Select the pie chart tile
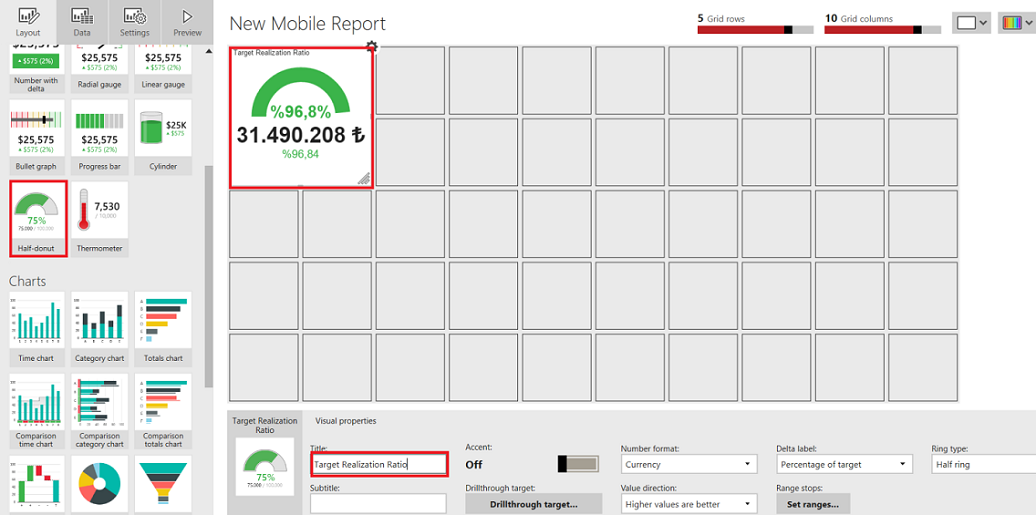 99,485
